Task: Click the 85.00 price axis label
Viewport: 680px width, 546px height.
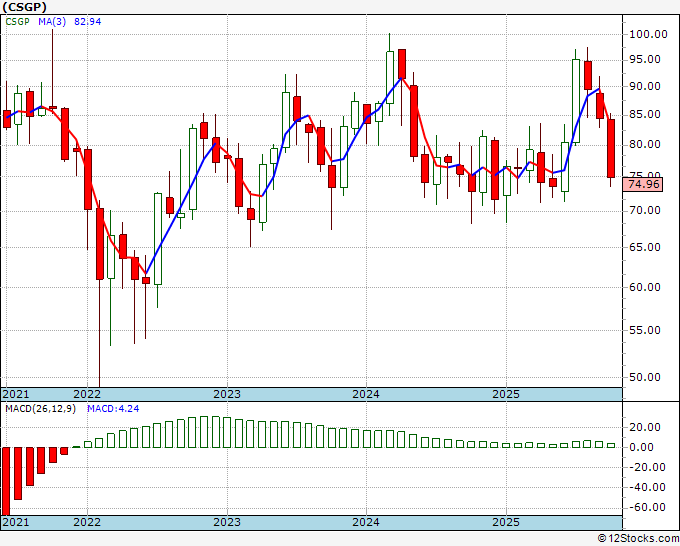Action: pyautogui.click(x=645, y=114)
